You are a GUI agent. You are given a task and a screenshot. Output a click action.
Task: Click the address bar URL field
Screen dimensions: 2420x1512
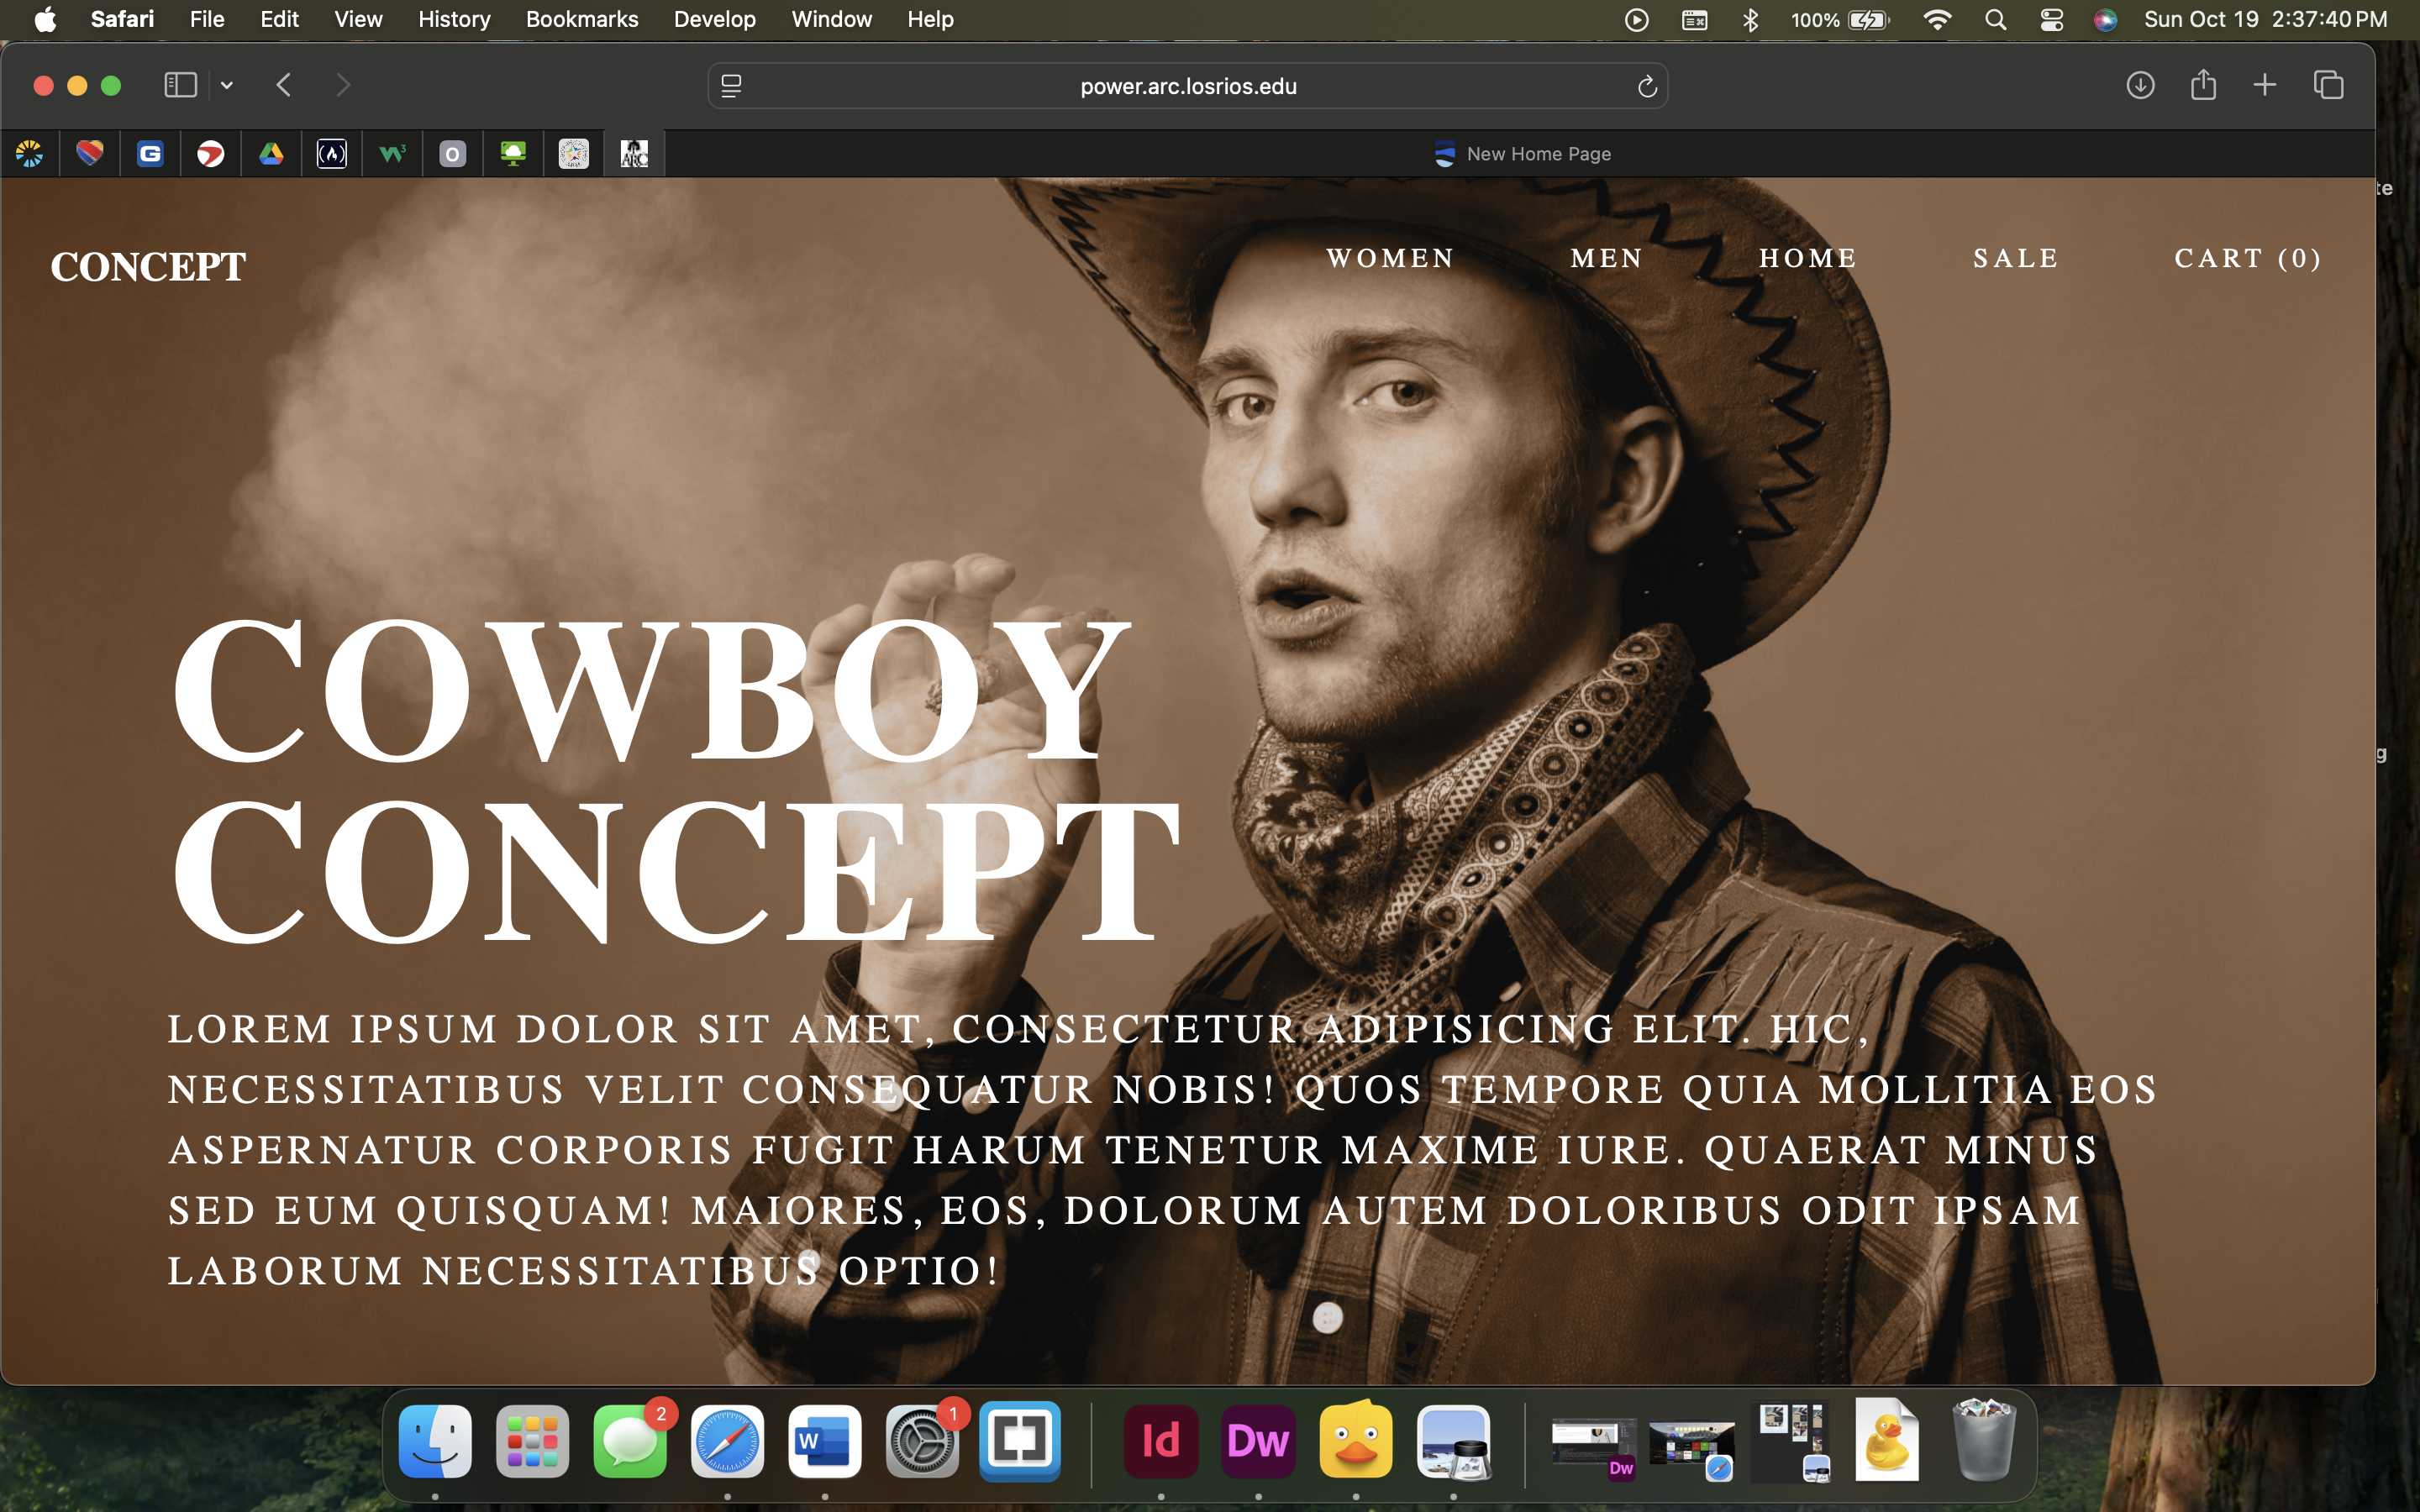pos(1187,87)
